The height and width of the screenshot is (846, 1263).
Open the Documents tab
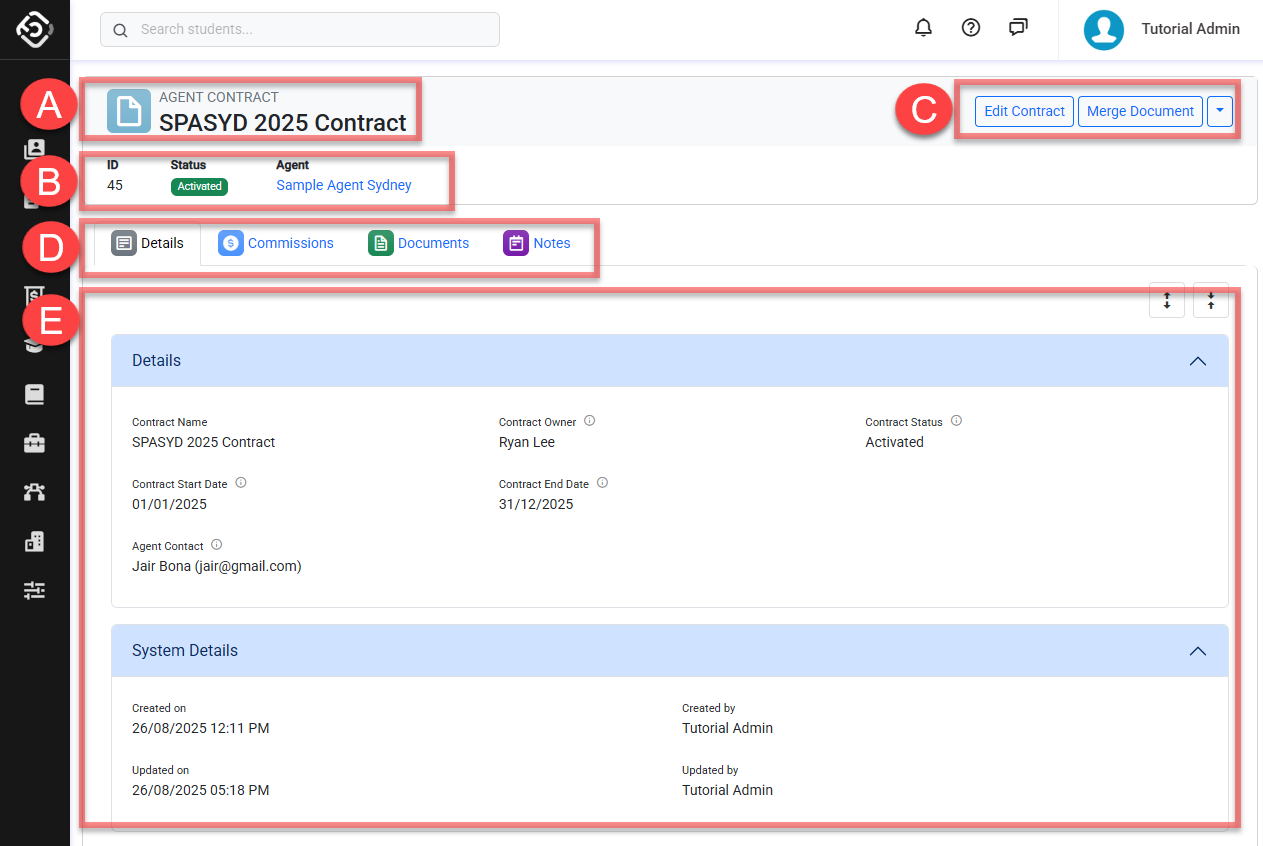(419, 243)
